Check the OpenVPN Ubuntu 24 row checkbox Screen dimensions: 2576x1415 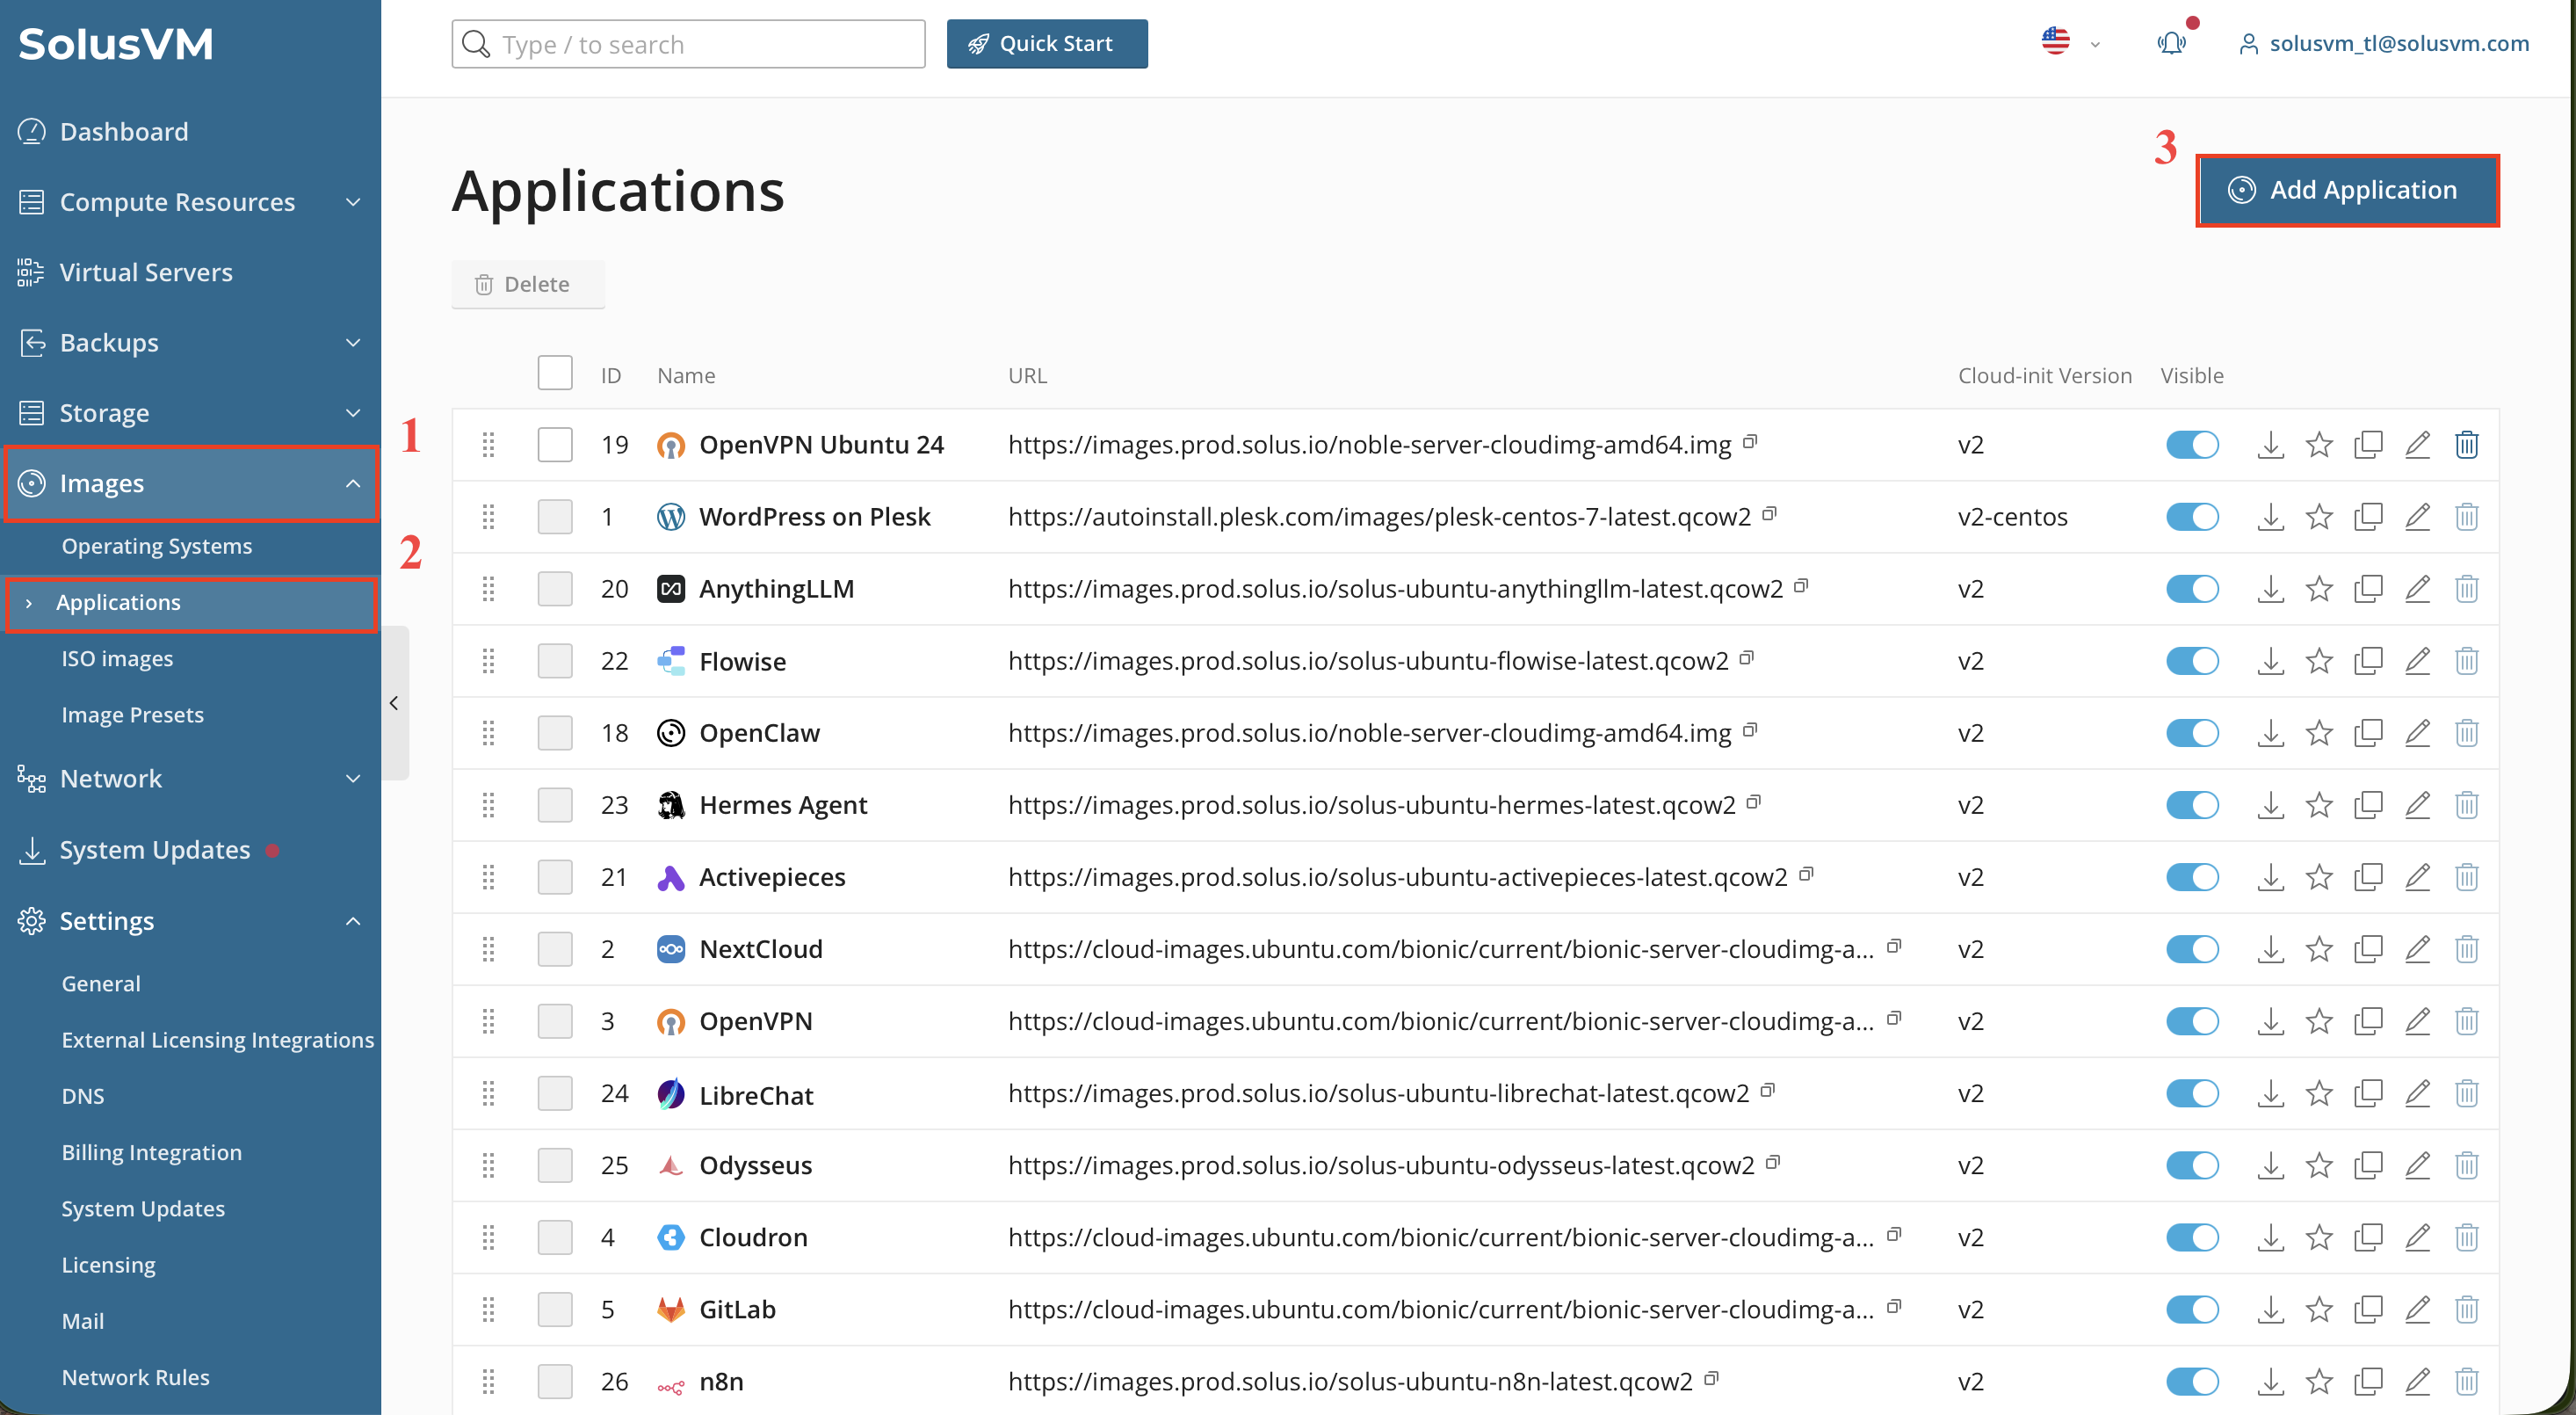555,445
